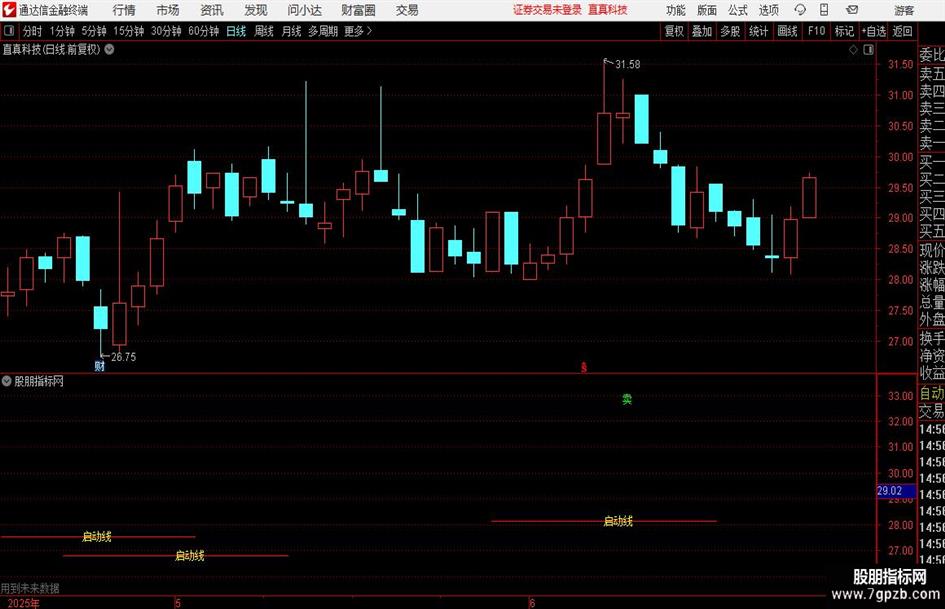This screenshot has height=609, width=945.
Task: Toggle the left sidebar panel icon
Action: (x=9, y=31)
